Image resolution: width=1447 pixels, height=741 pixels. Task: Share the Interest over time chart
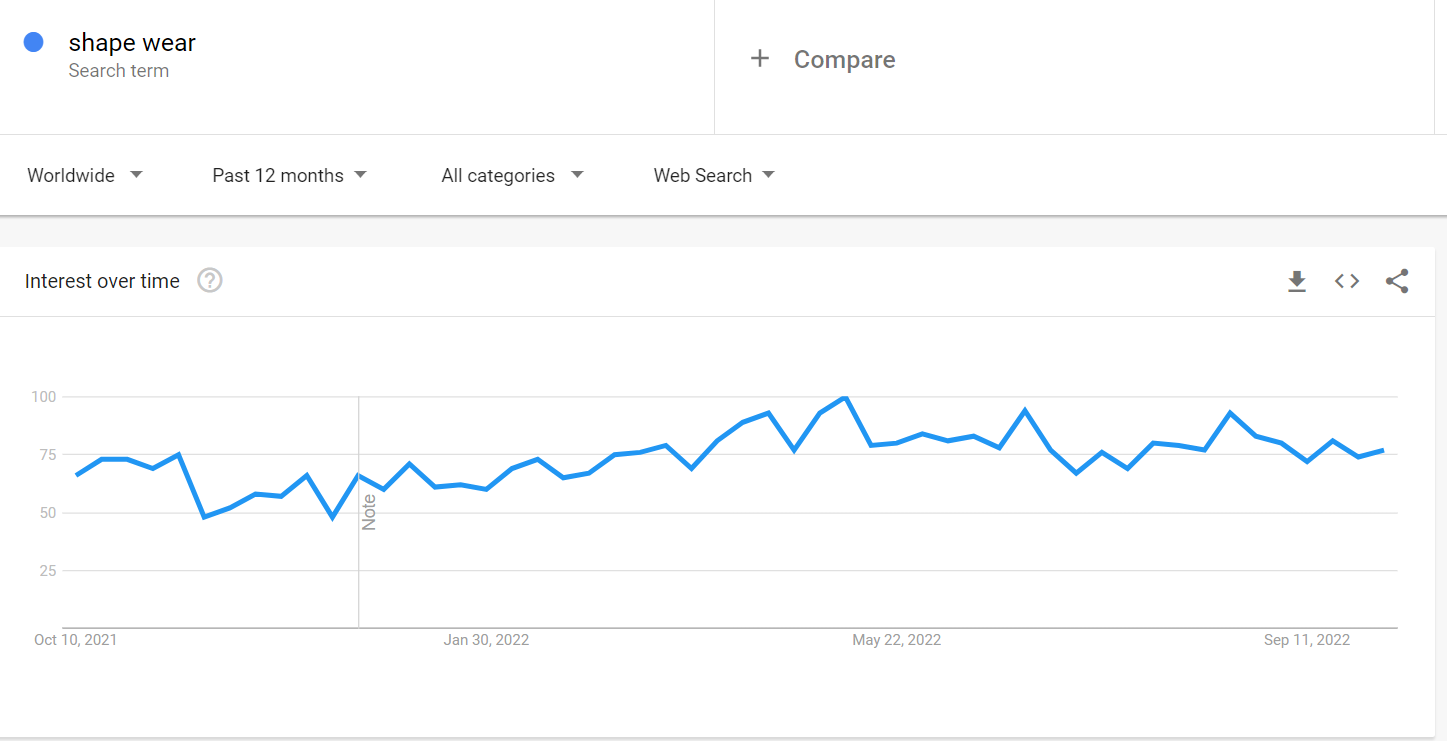(x=1397, y=281)
